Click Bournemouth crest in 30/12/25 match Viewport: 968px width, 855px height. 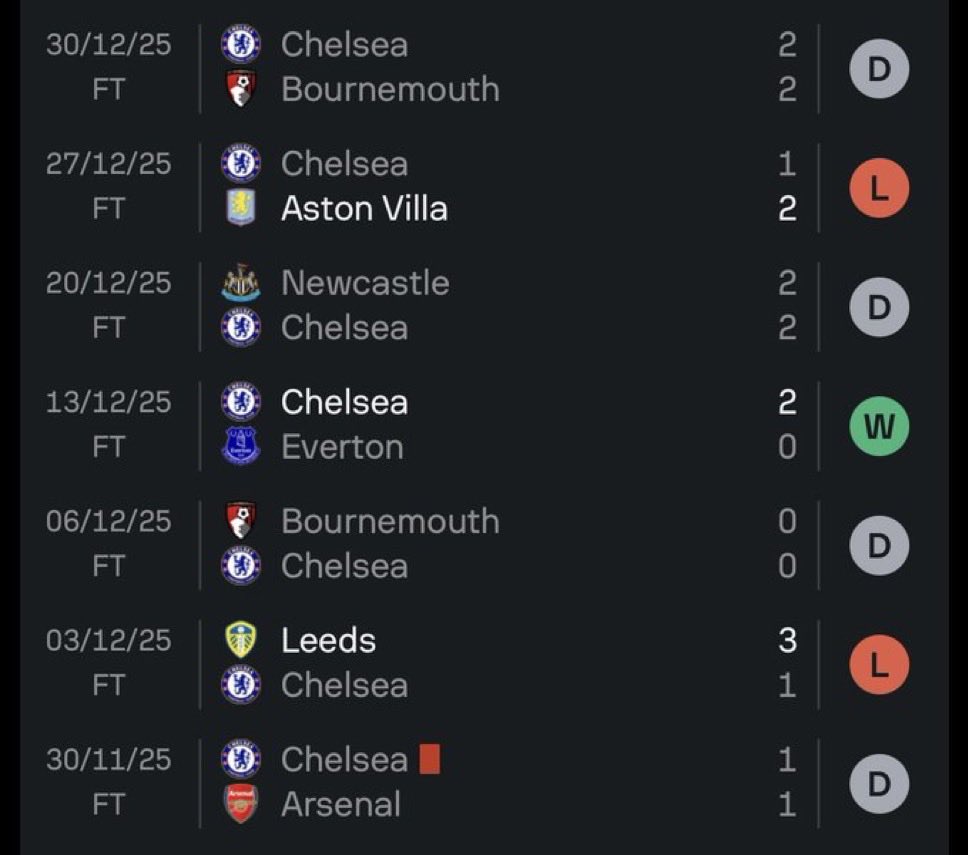240,89
